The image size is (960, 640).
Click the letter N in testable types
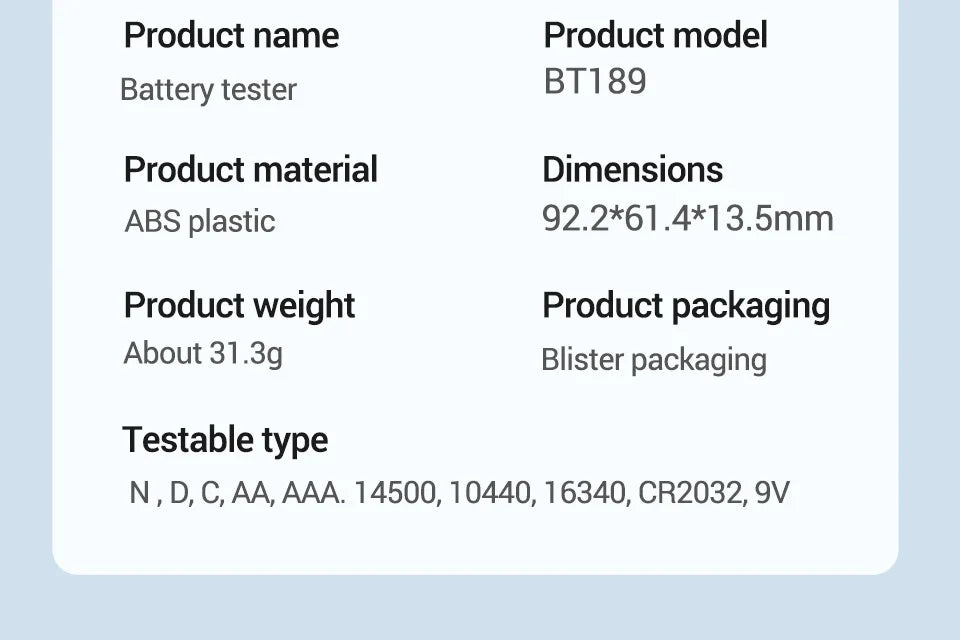click(139, 493)
